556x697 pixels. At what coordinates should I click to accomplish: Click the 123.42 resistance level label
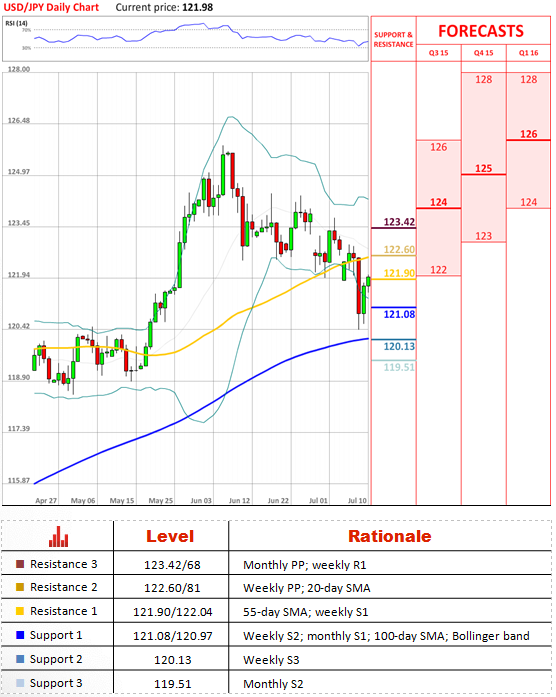tap(399, 222)
